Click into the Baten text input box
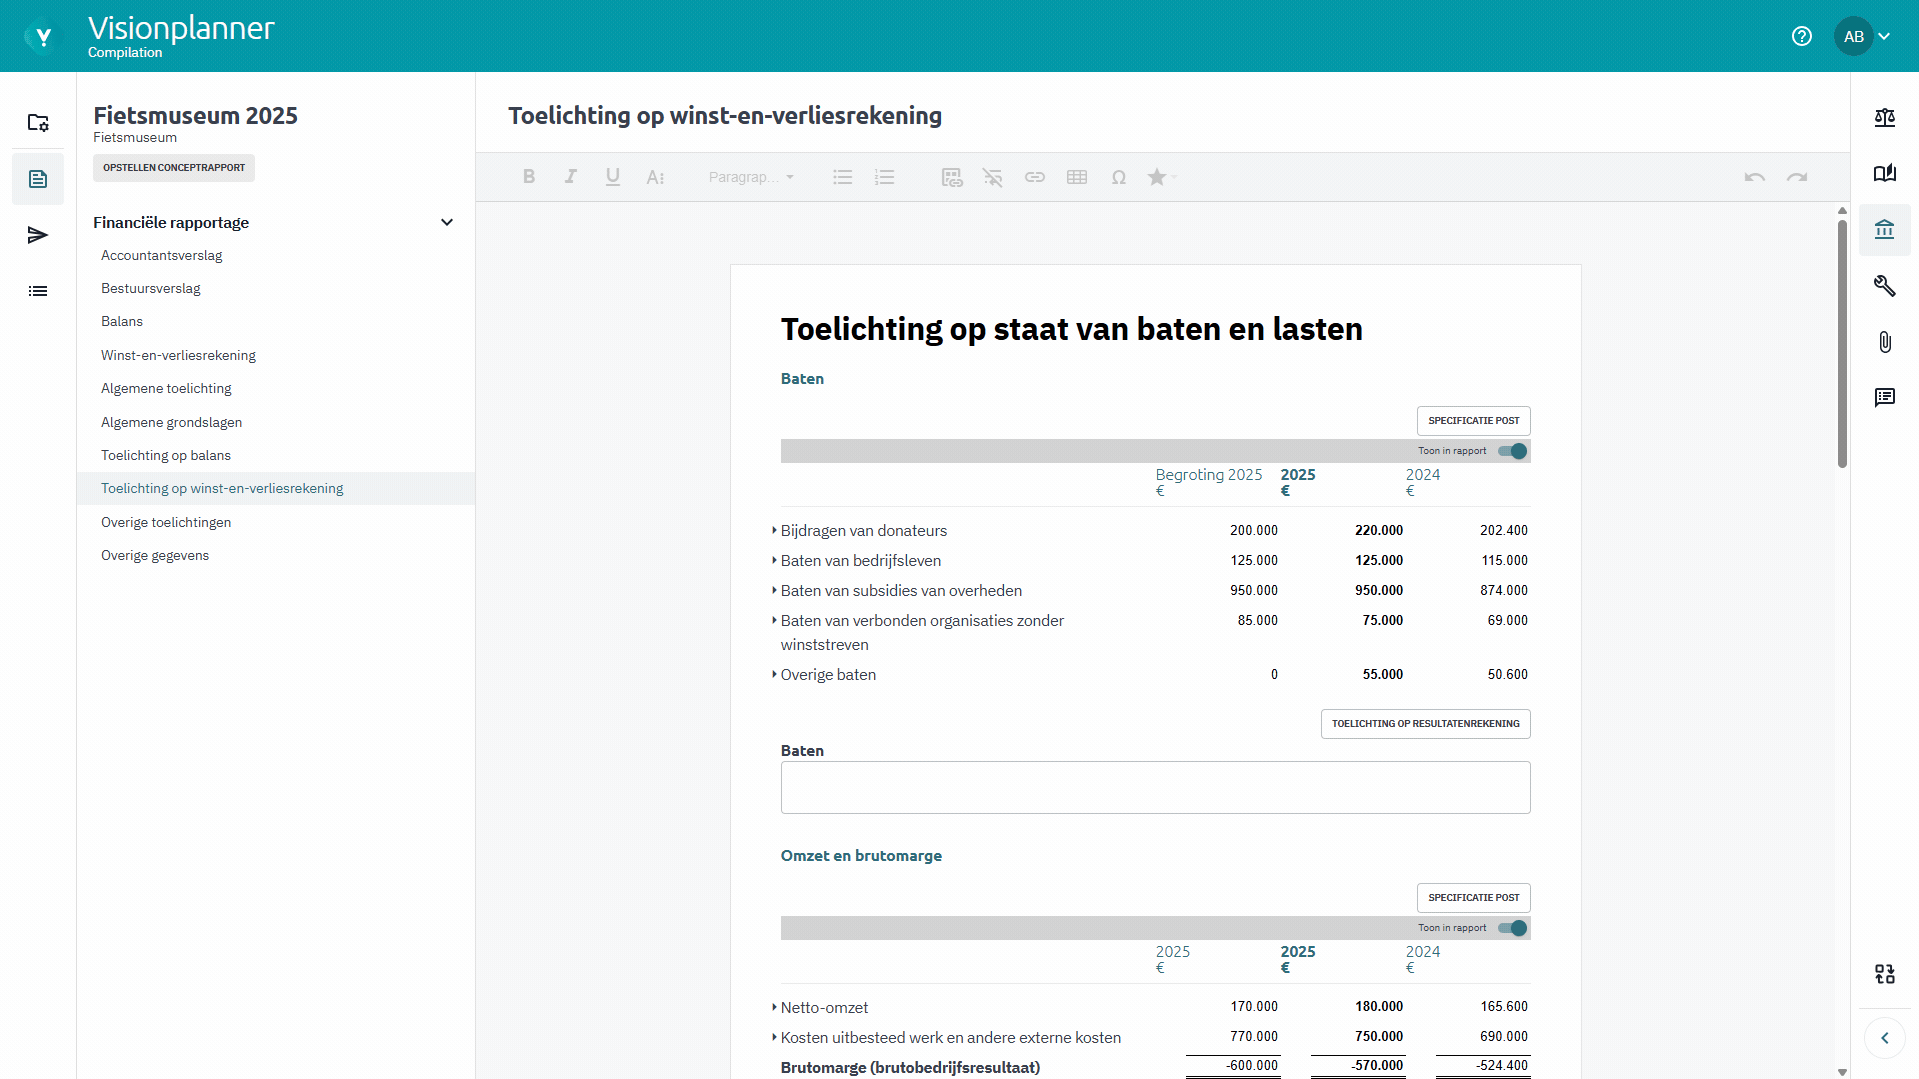This screenshot has width=1919, height=1079. [x=1155, y=788]
